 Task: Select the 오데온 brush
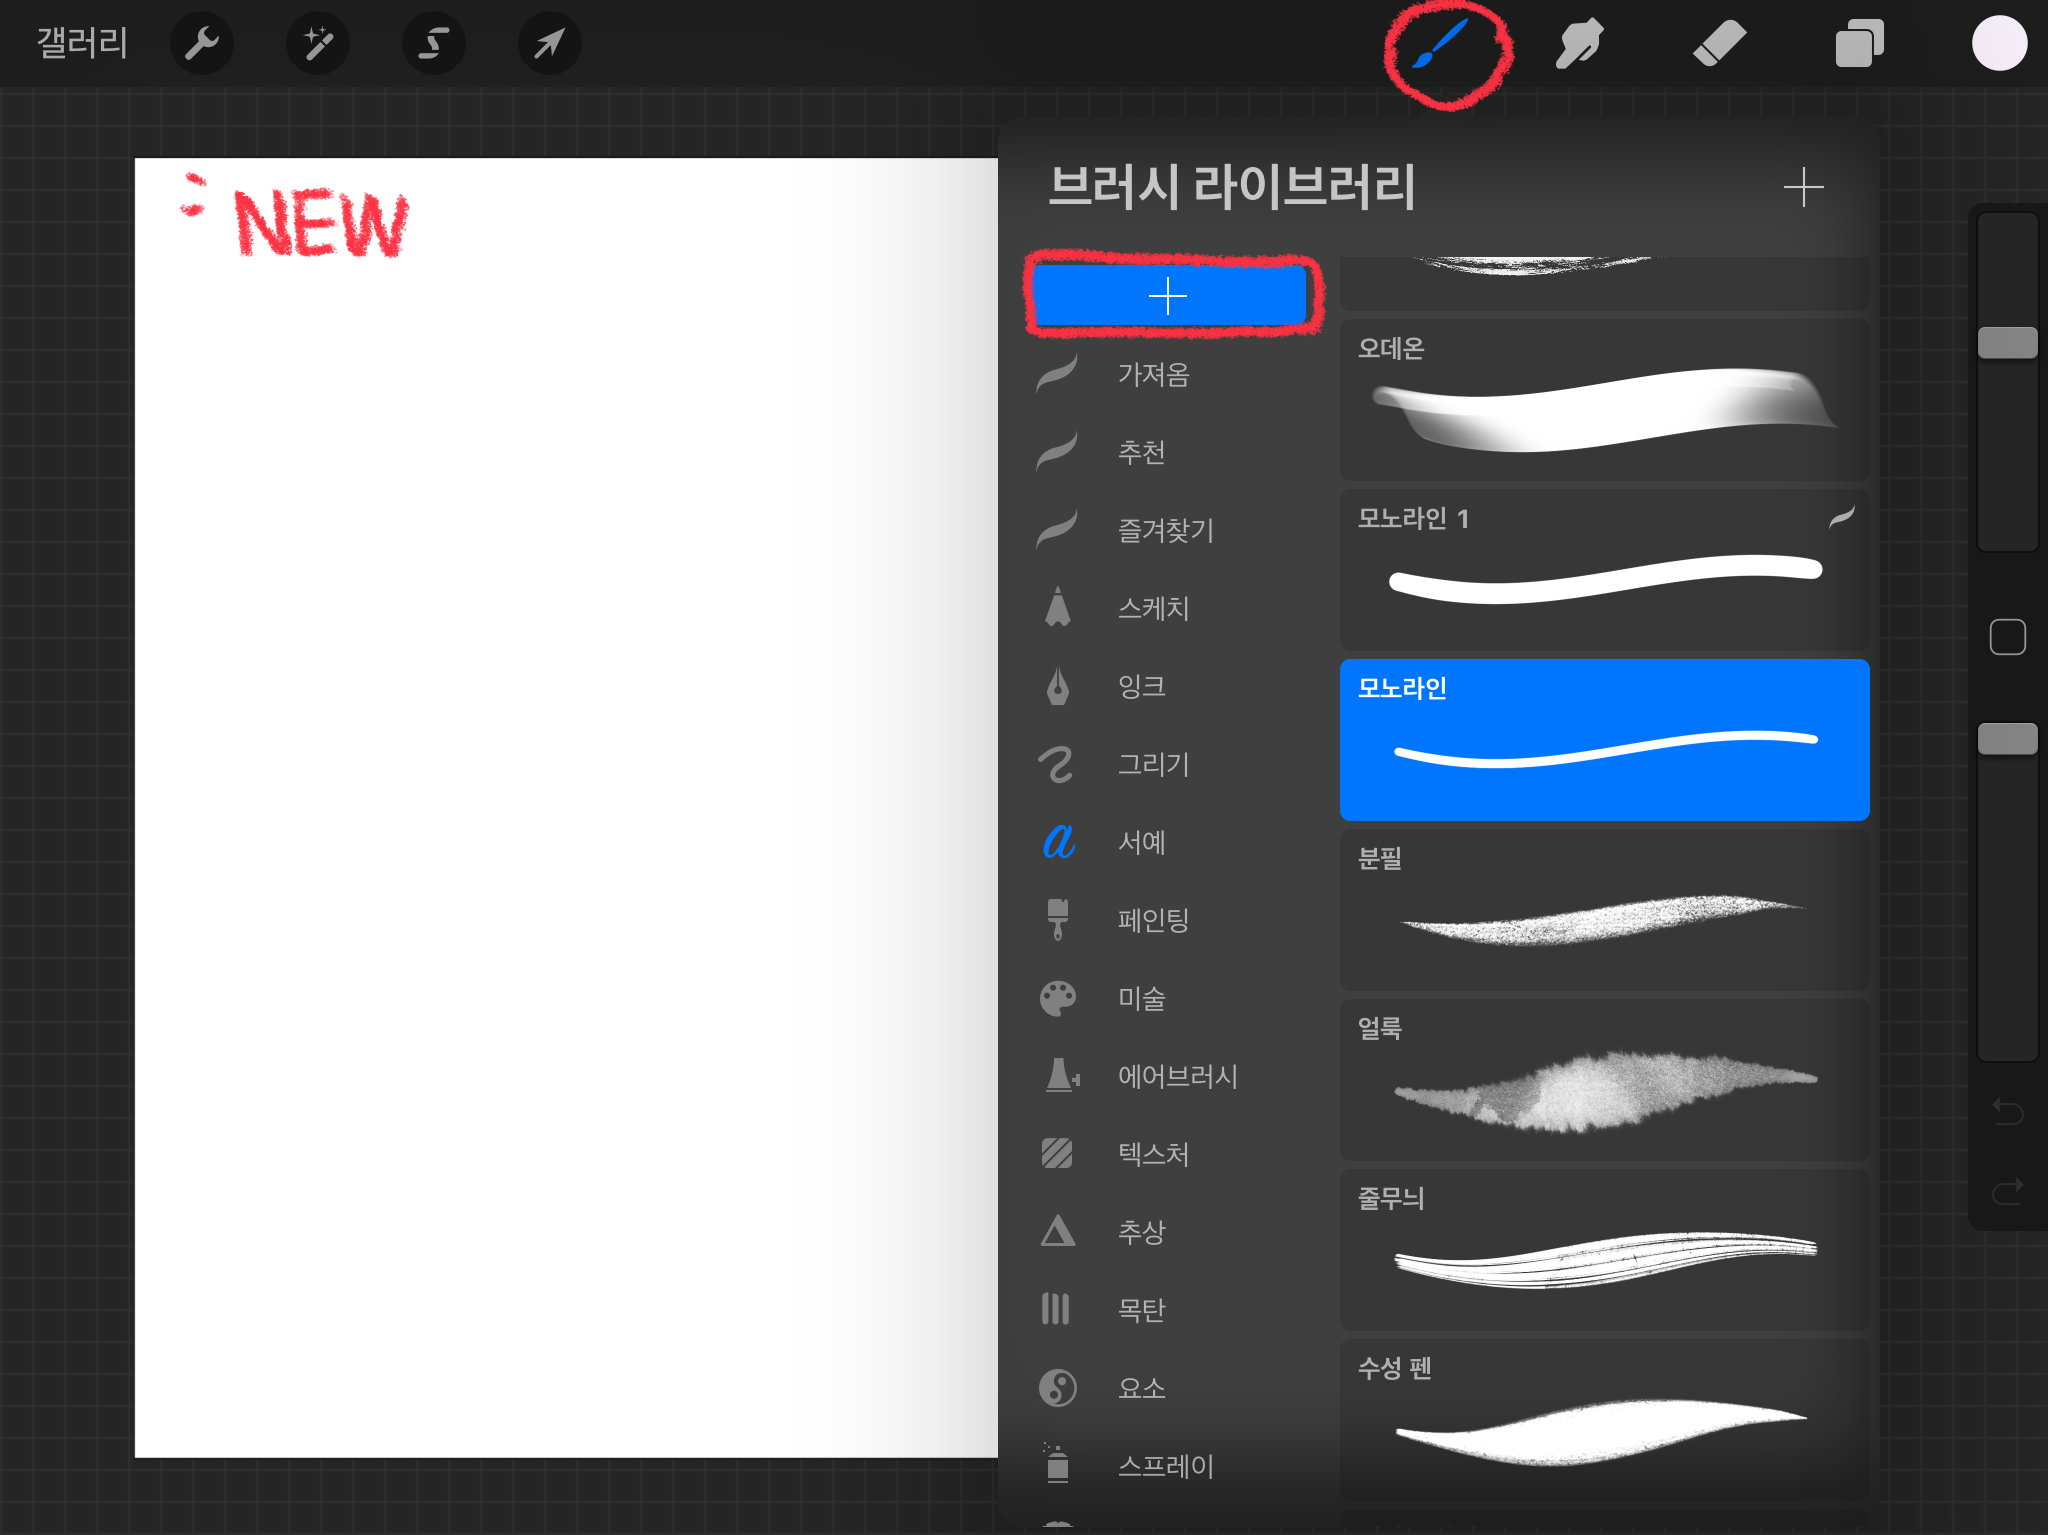(x=1604, y=400)
